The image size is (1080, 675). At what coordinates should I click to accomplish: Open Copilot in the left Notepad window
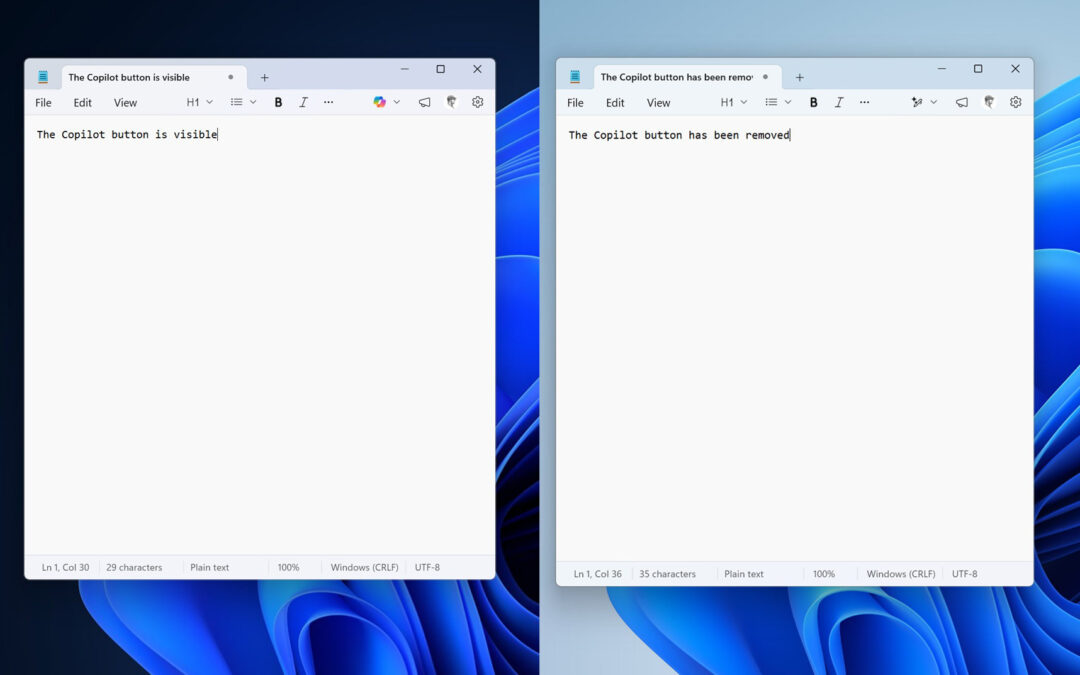(380, 101)
